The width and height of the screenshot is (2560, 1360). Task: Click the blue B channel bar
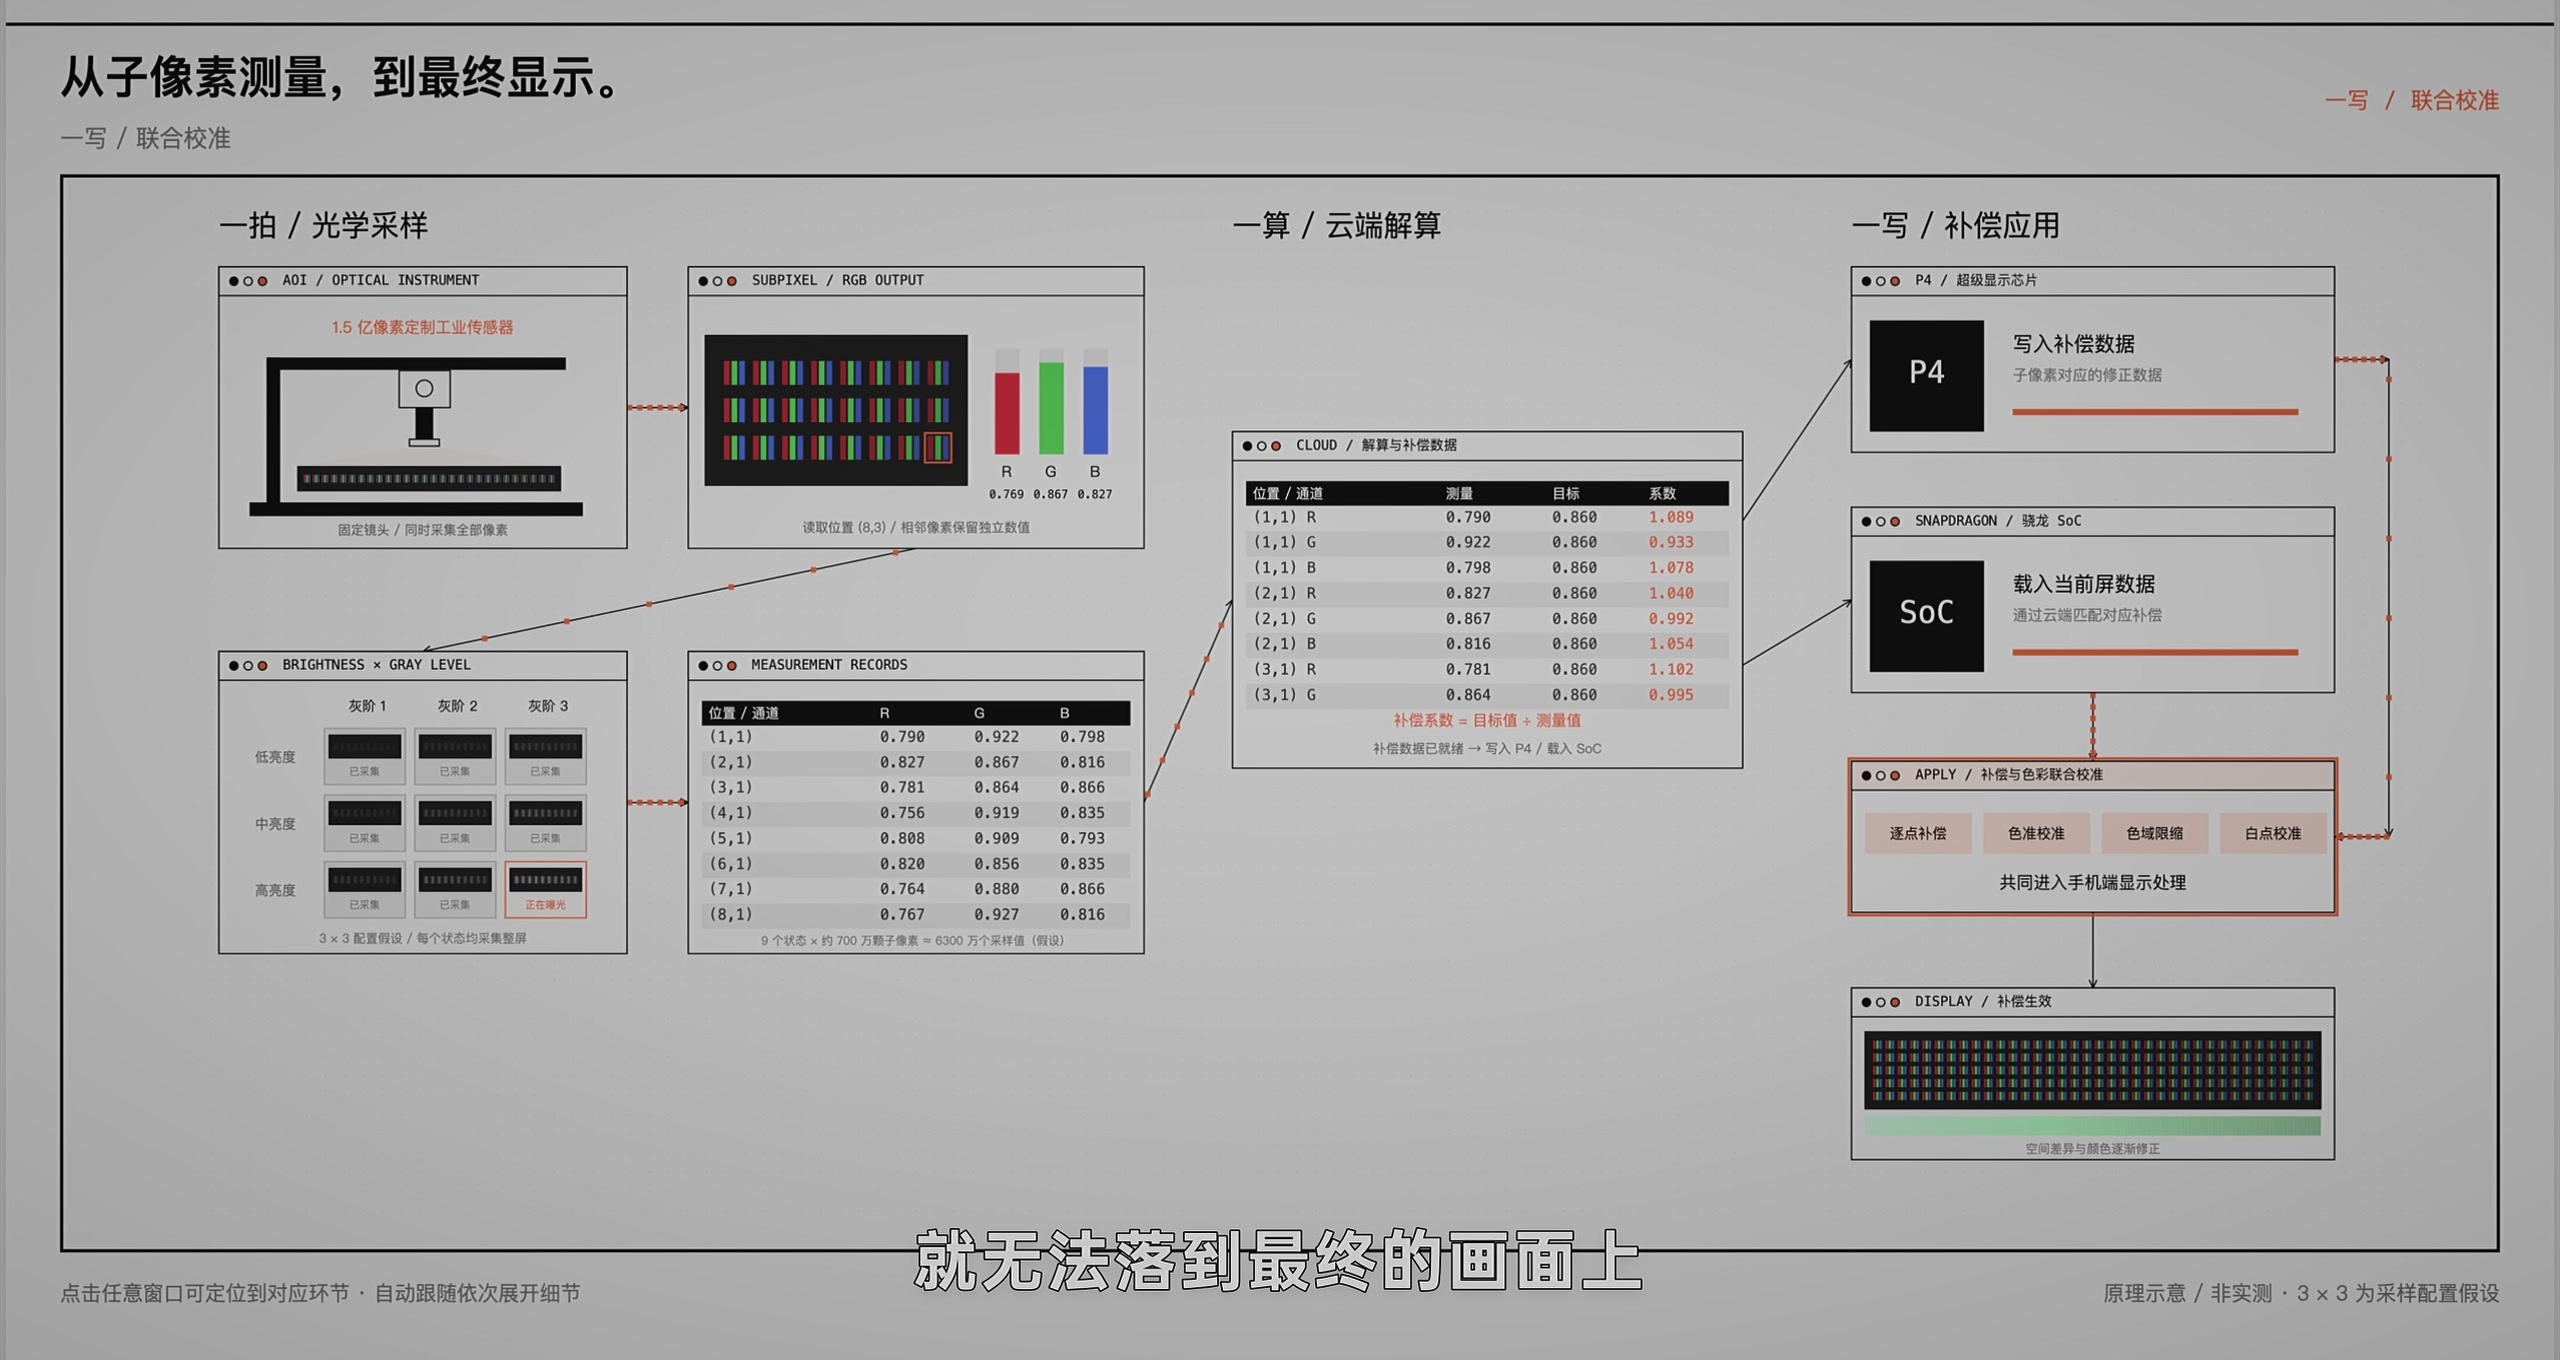pos(1095,410)
